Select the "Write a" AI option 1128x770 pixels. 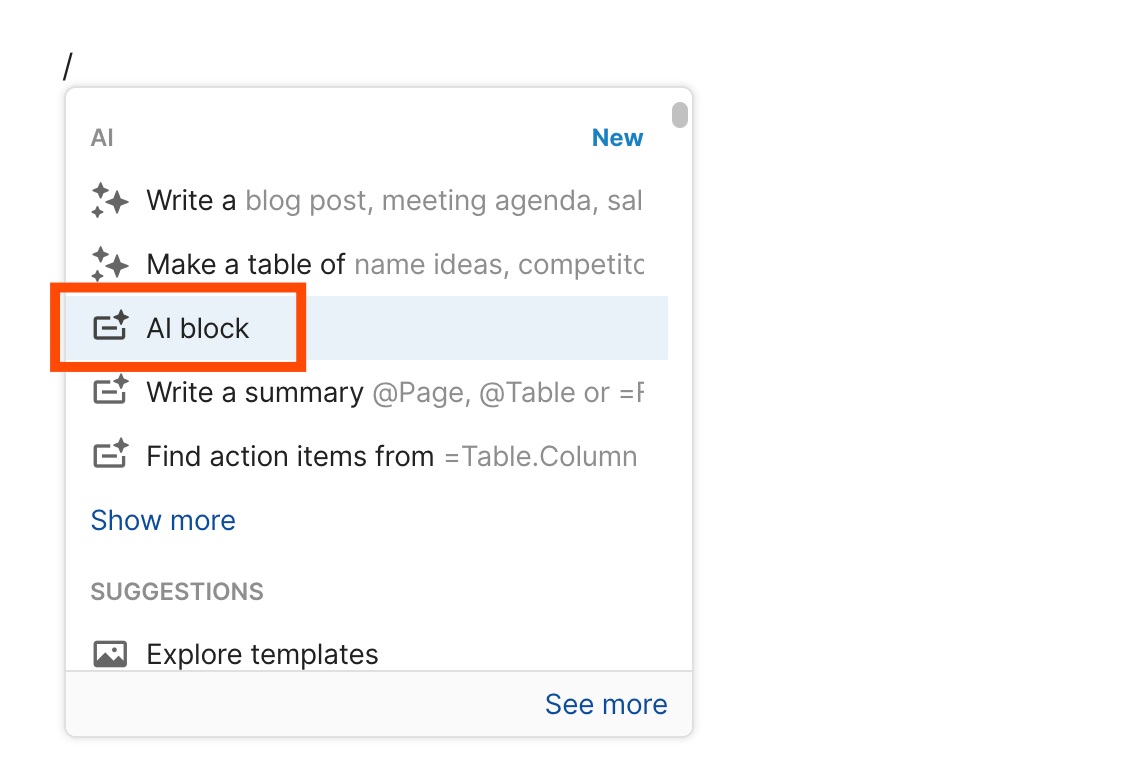(x=192, y=201)
